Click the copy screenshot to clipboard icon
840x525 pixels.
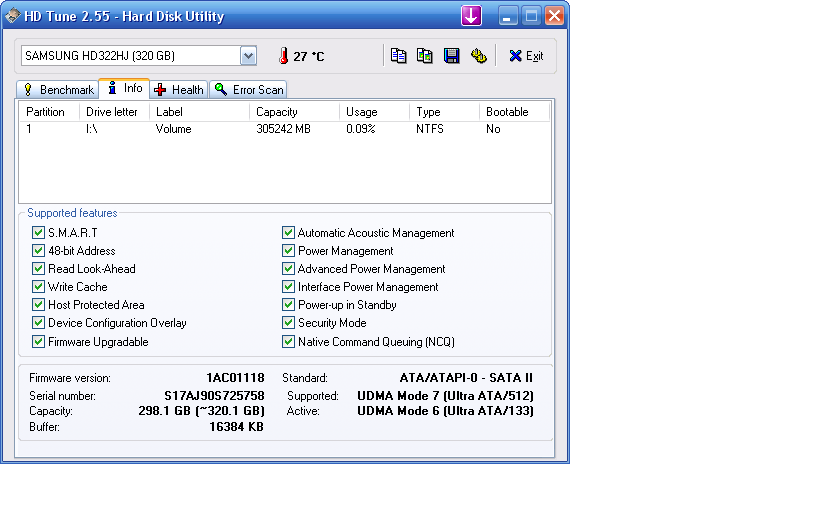425,56
